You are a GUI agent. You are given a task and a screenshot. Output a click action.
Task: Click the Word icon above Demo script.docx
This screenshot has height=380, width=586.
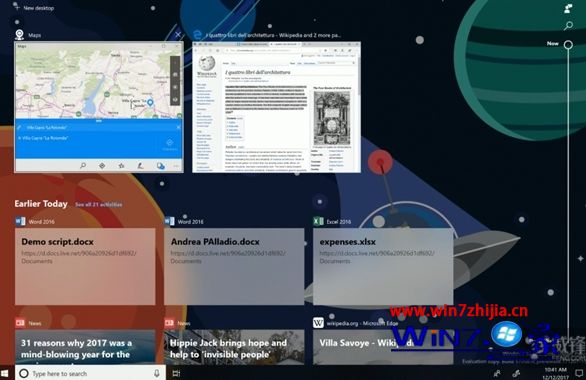coord(20,221)
